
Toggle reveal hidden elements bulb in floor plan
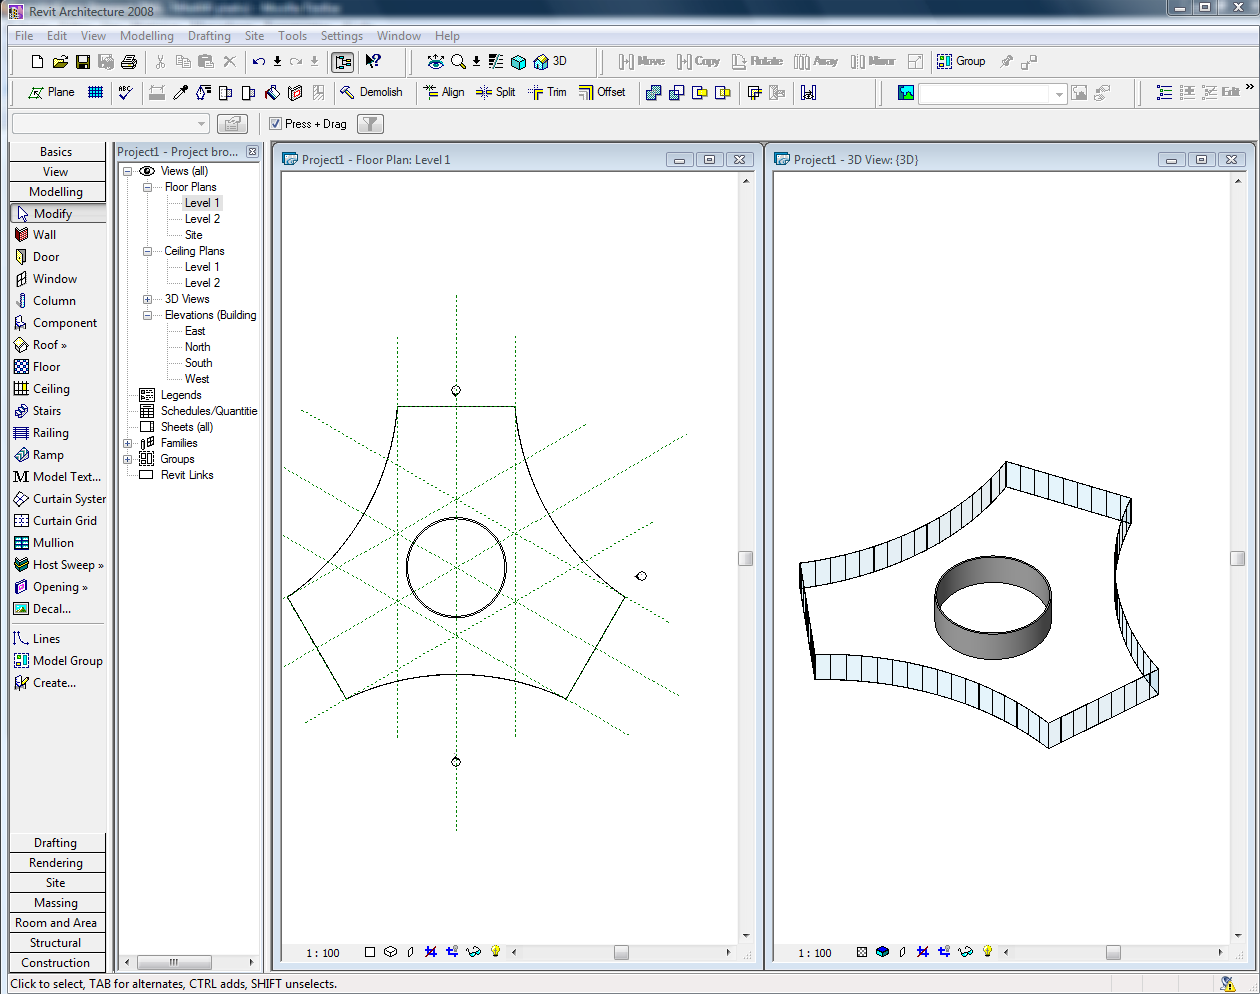tap(495, 952)
